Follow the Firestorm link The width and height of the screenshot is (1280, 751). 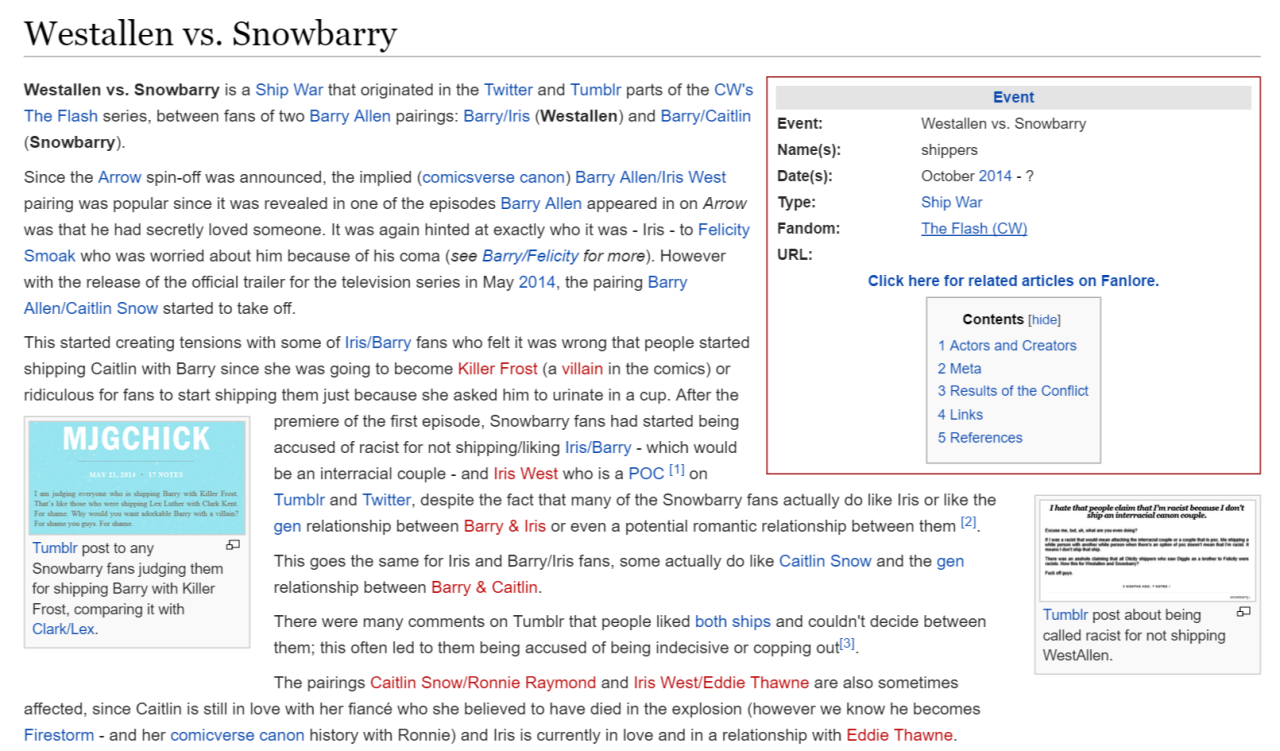(59, 735)
